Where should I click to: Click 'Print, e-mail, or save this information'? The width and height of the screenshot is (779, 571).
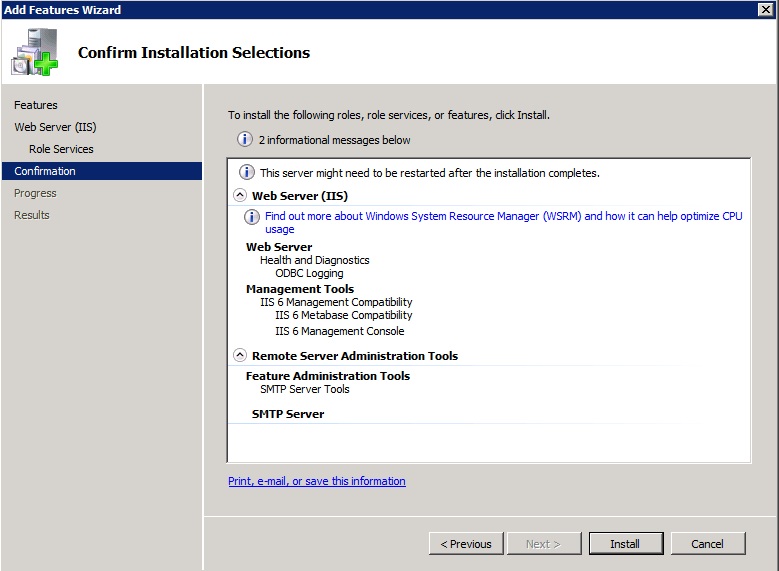point(316,481)
